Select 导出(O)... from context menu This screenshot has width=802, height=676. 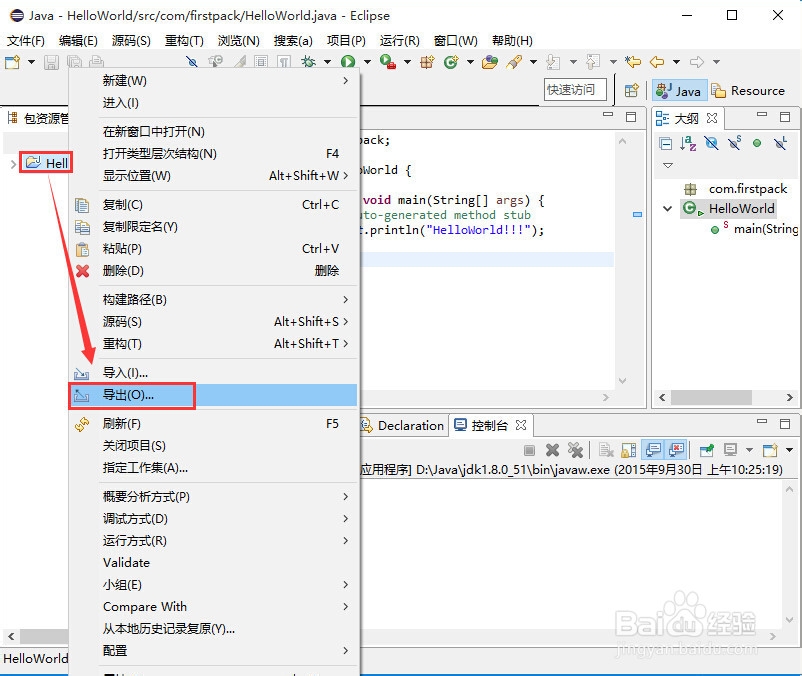(x=213, y=395)
